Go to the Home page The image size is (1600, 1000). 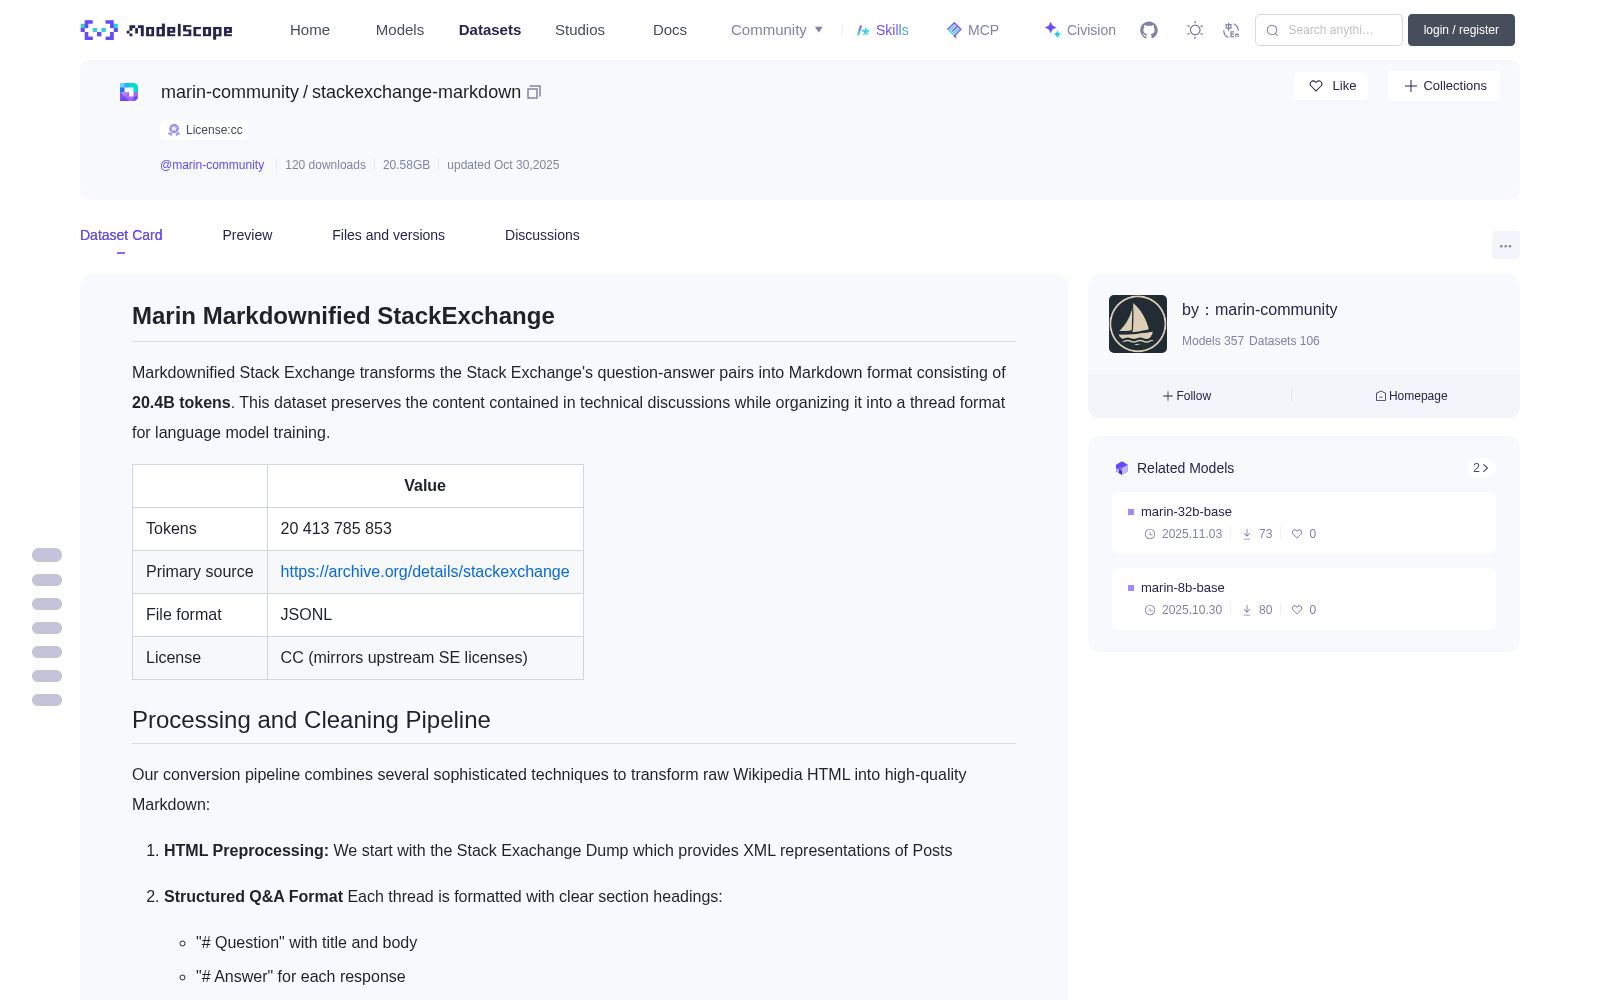[x=310, y=30]
